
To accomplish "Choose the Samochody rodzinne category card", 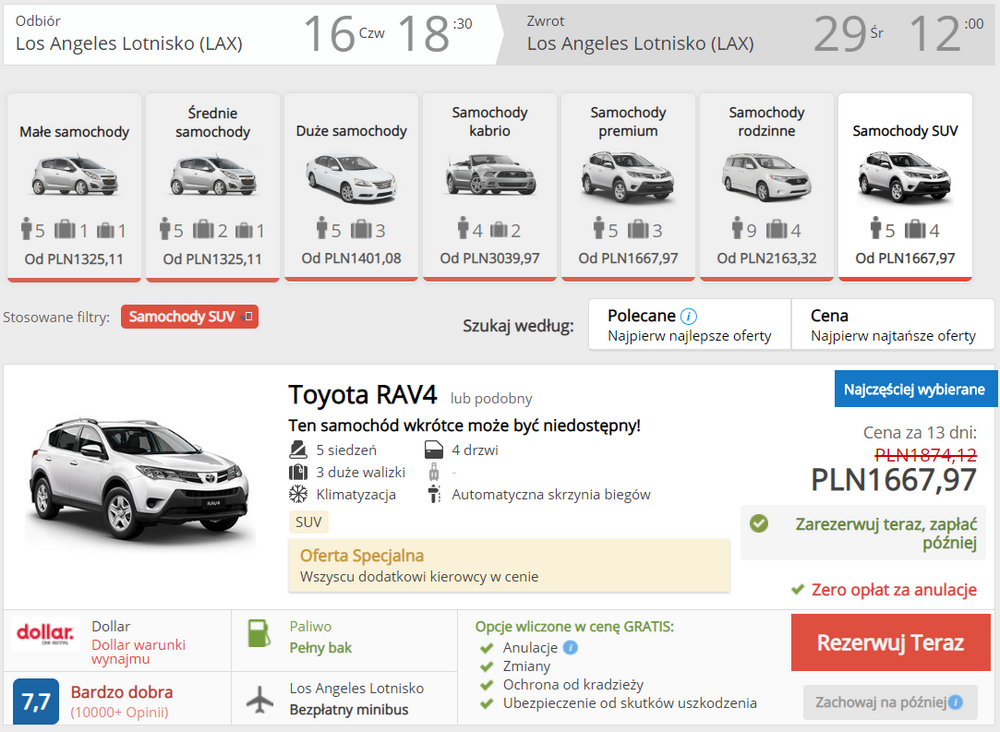I will 767,186.
